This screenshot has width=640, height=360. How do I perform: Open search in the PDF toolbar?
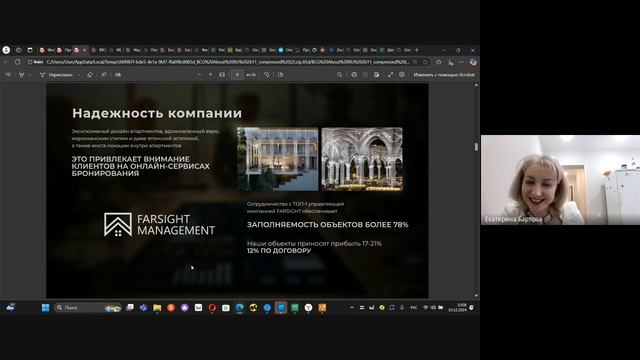pyautogui.click(x=340, y=75)
